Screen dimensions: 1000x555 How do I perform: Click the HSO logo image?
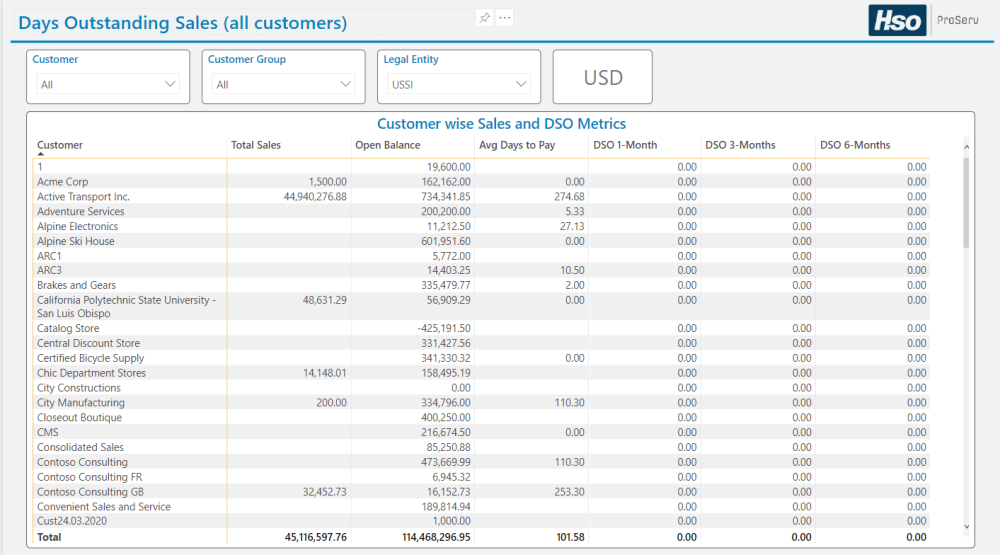(x=896, y=20)
